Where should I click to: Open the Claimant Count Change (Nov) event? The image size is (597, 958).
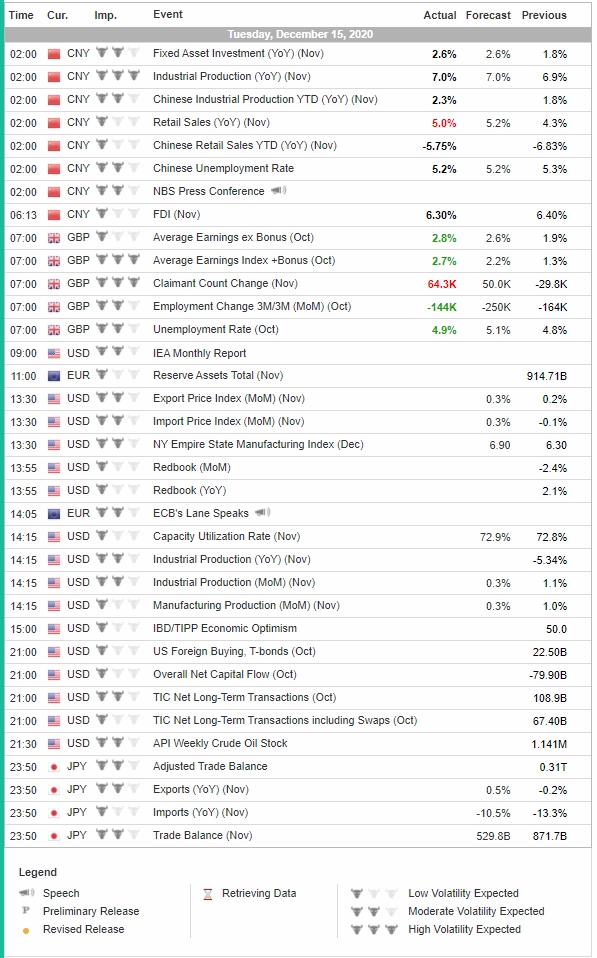[225, 283]
